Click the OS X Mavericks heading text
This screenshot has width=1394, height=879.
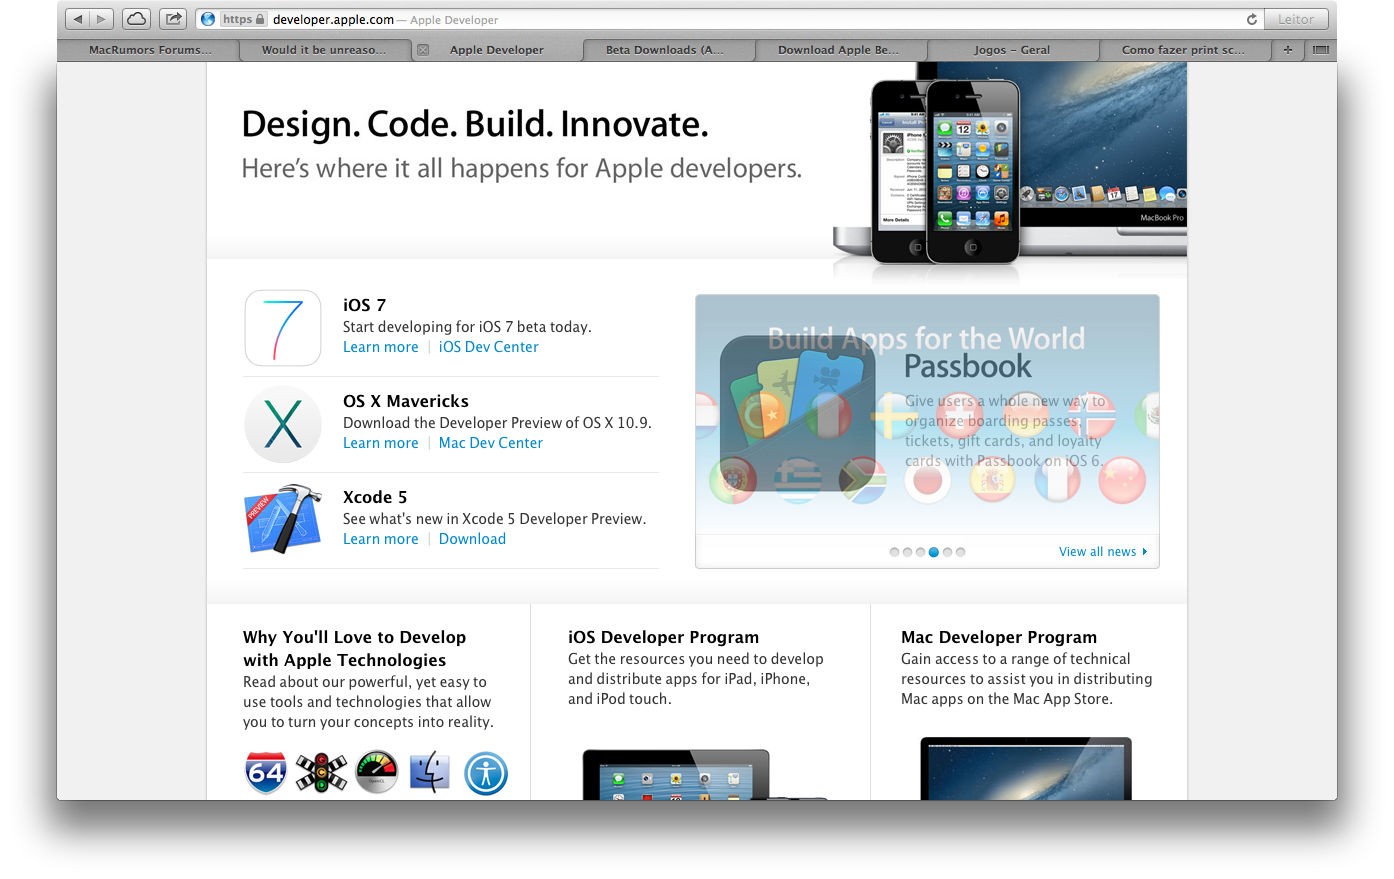(406, 401)
